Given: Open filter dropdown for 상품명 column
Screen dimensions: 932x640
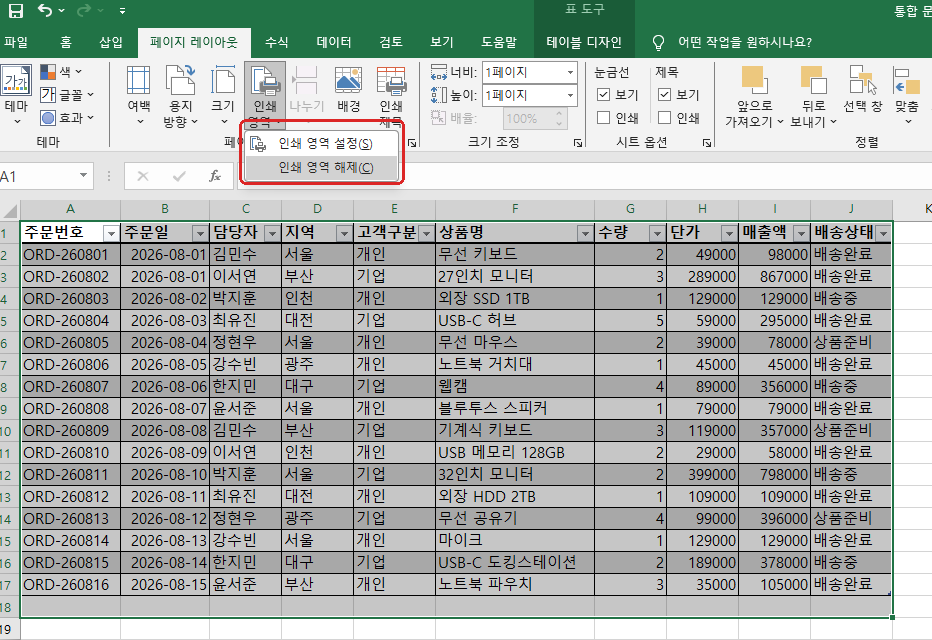Looking at the screenshot, I should 585,234.
